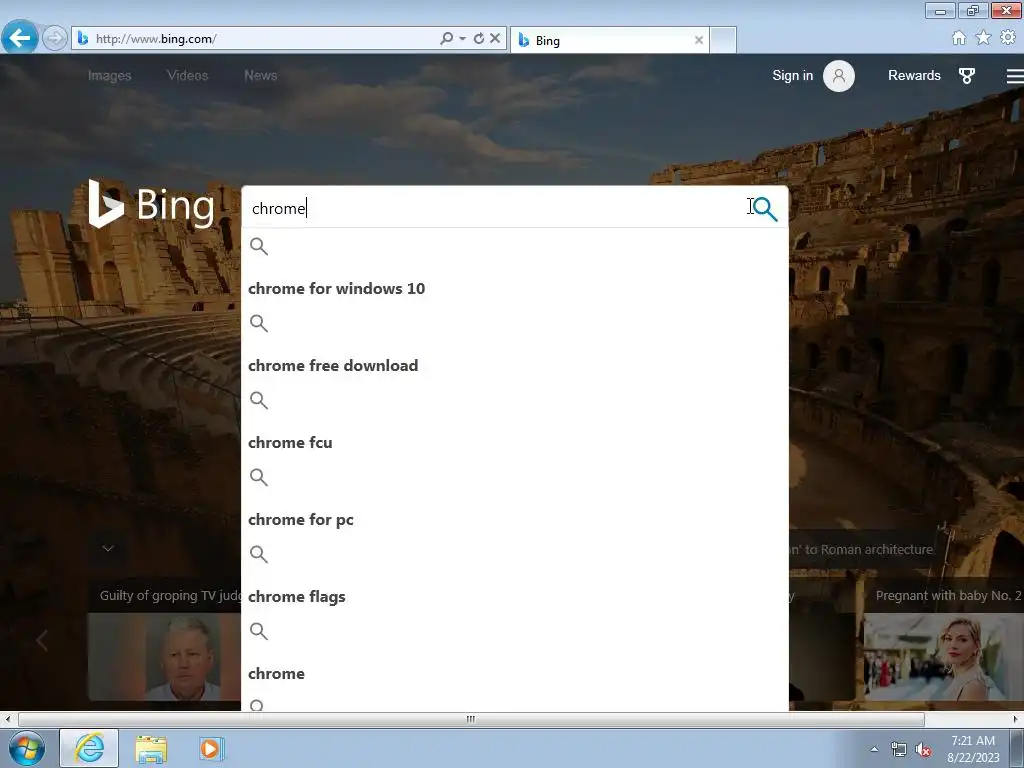Viewport: 1024px width, 768px height.
Task: Open the News search category
Action: 261,76
